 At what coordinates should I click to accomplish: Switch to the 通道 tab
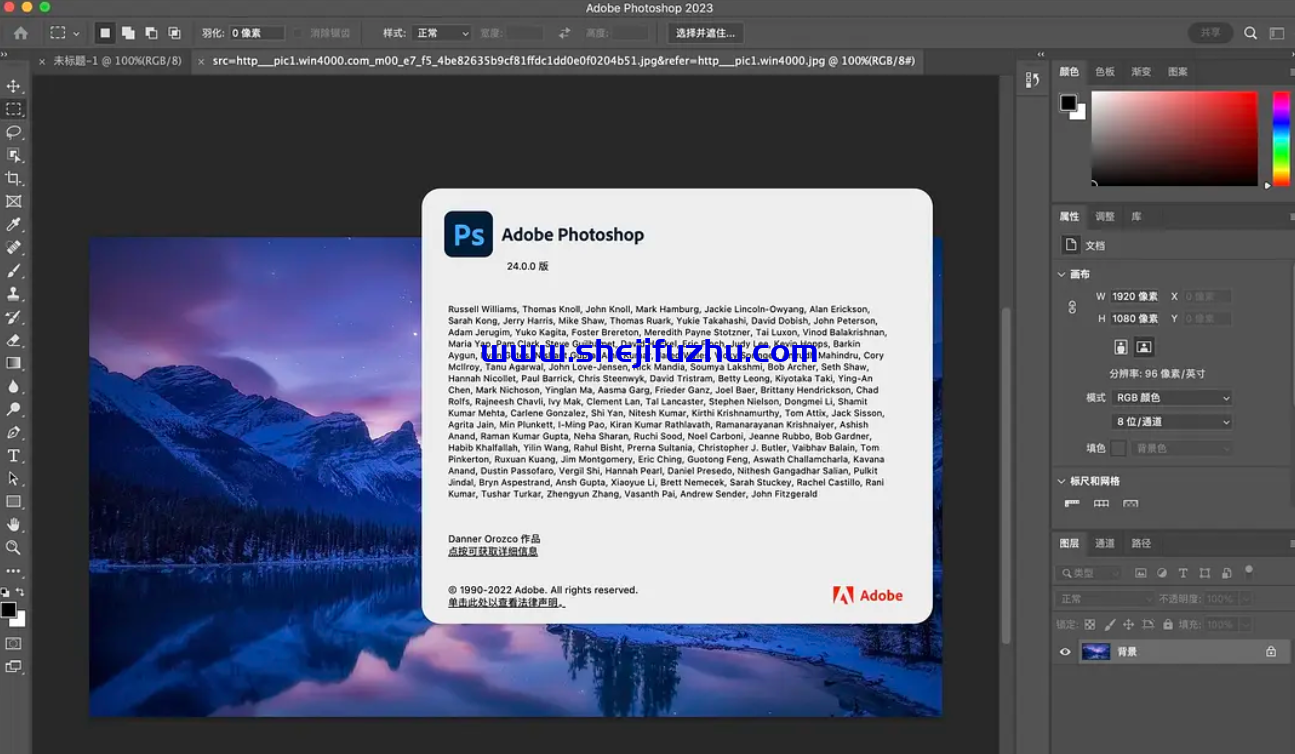pyautogui.click(x=1105, y=544)
